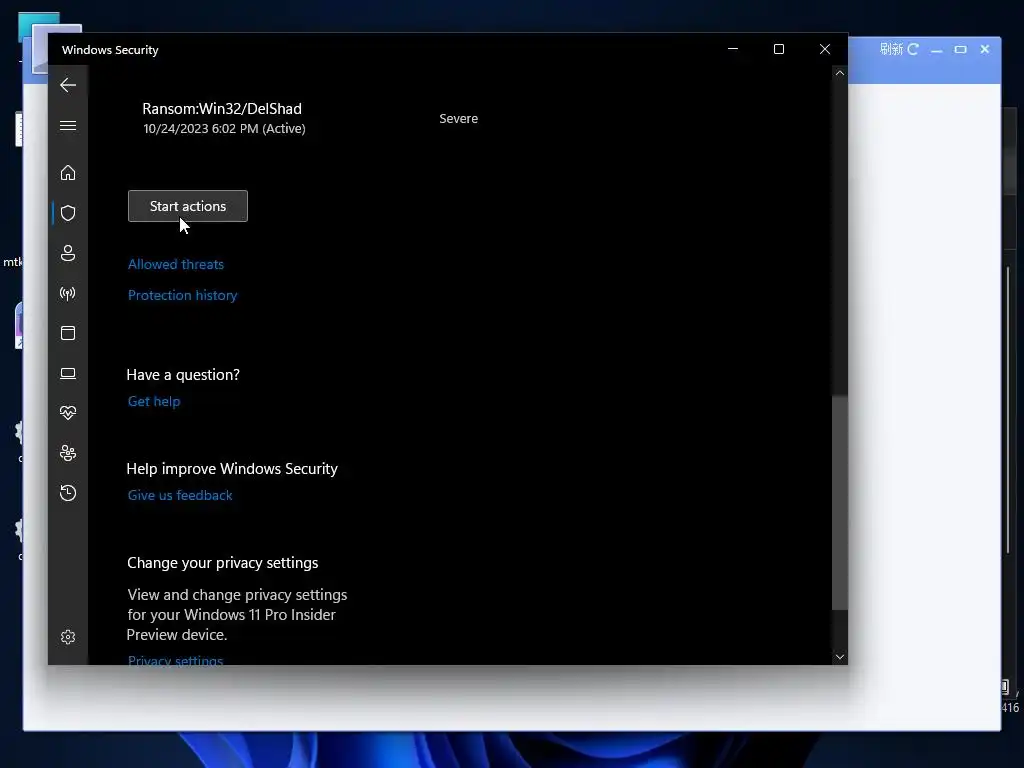The height and width of the screenshot is (768, 1024).
Task: Open Device performance & health heart icon
Action: (68, 413)
